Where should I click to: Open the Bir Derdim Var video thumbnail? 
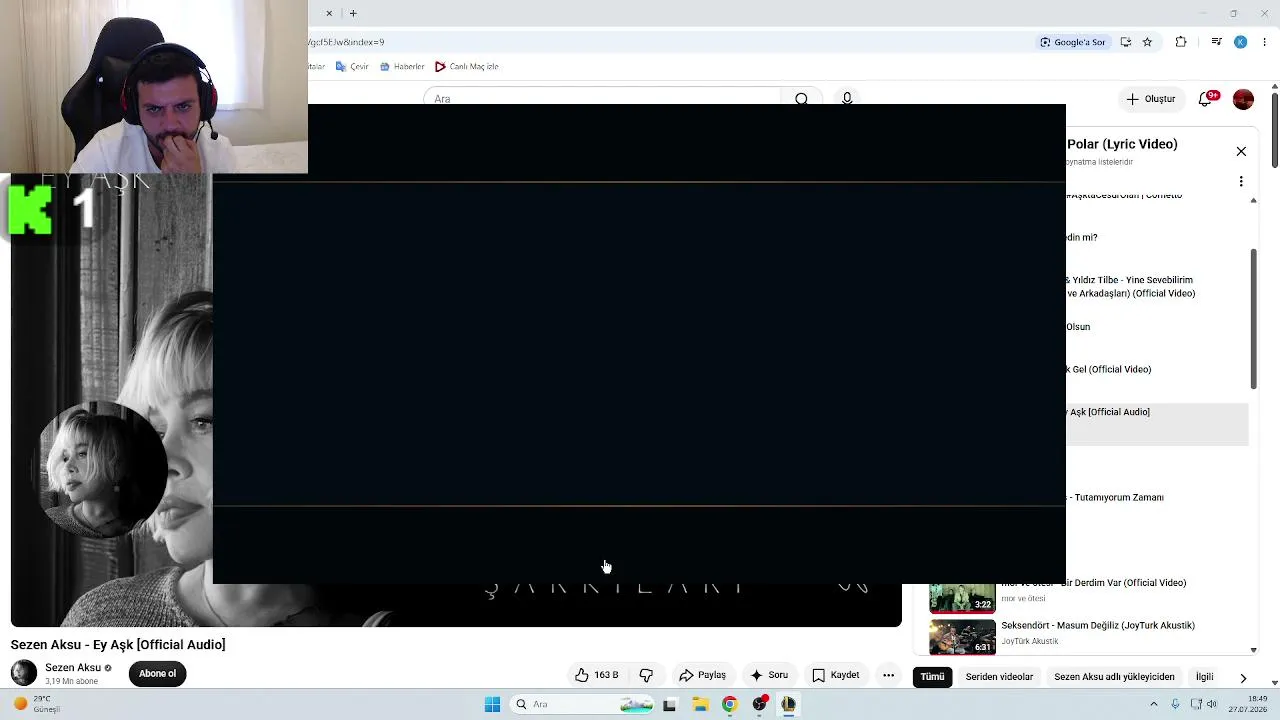coord(962,598)
